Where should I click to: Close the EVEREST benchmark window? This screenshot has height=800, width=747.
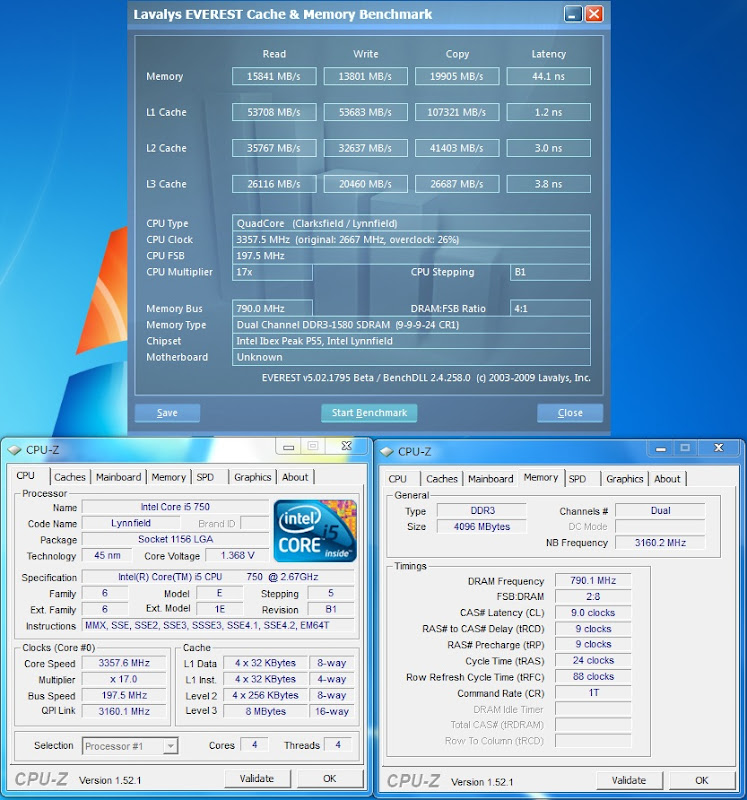(593, 14)
